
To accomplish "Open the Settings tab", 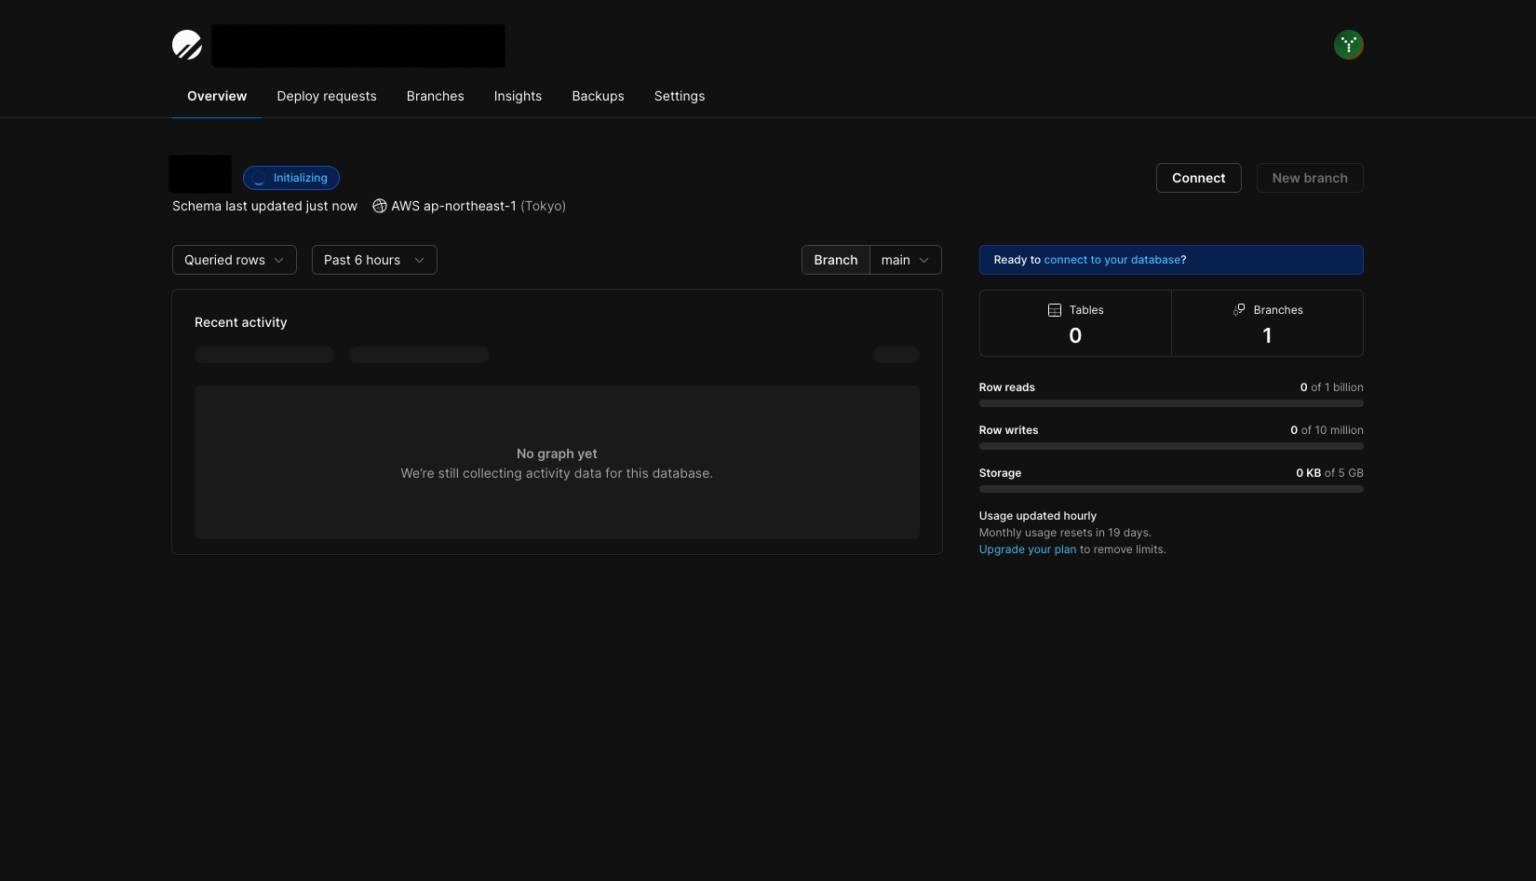I will [x=679, y=96].
